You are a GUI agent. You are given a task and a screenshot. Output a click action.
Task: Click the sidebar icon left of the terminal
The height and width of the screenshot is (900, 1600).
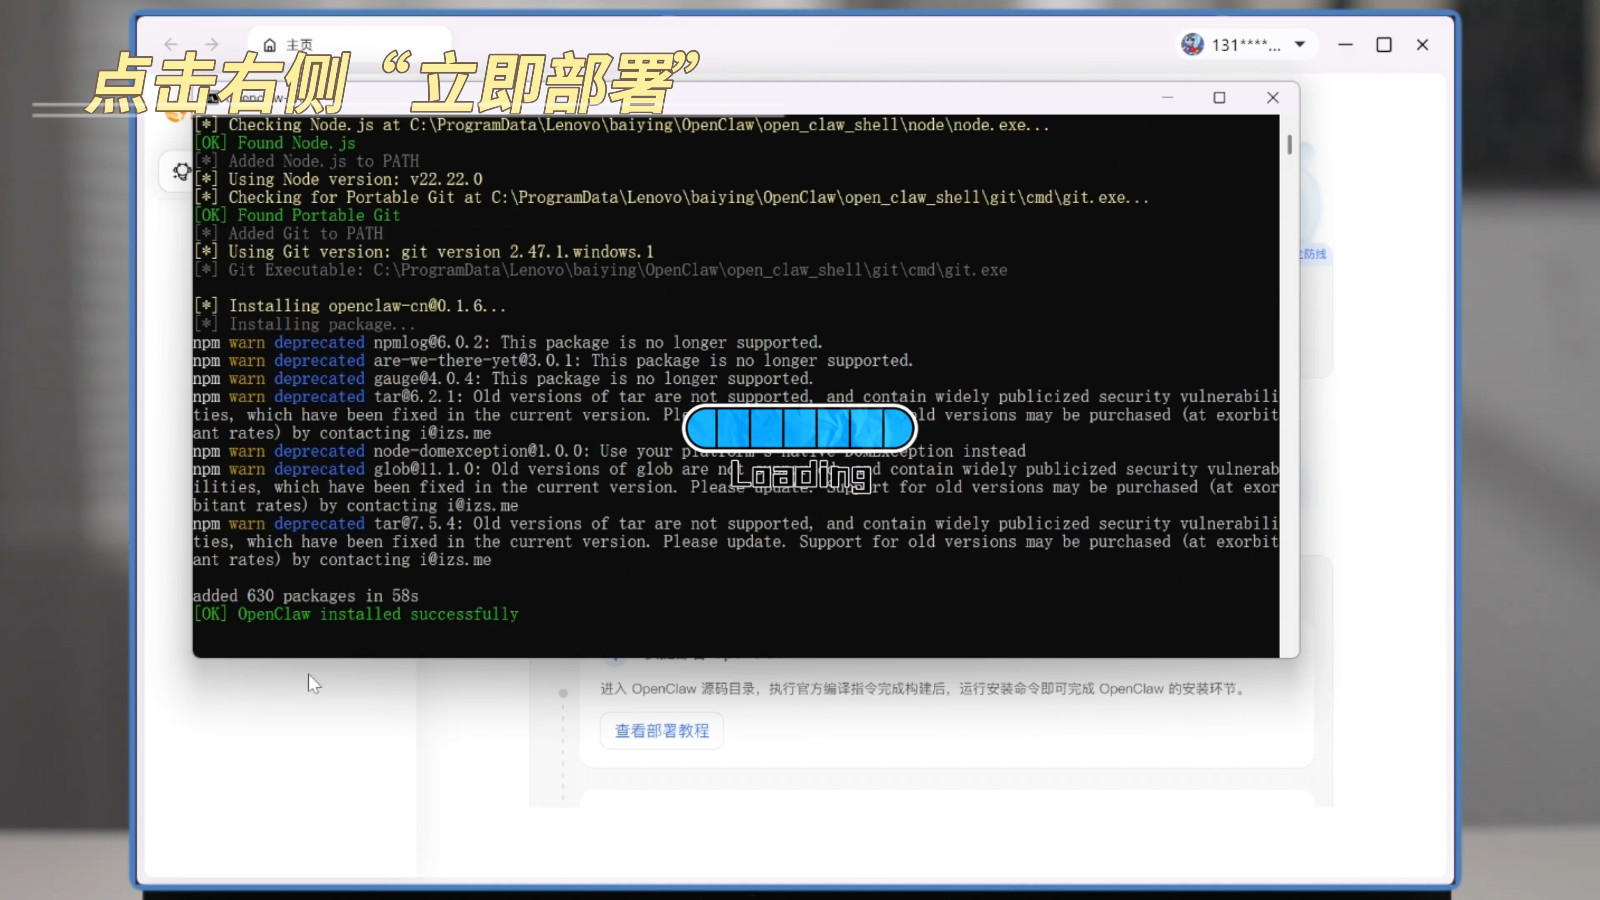181,171
